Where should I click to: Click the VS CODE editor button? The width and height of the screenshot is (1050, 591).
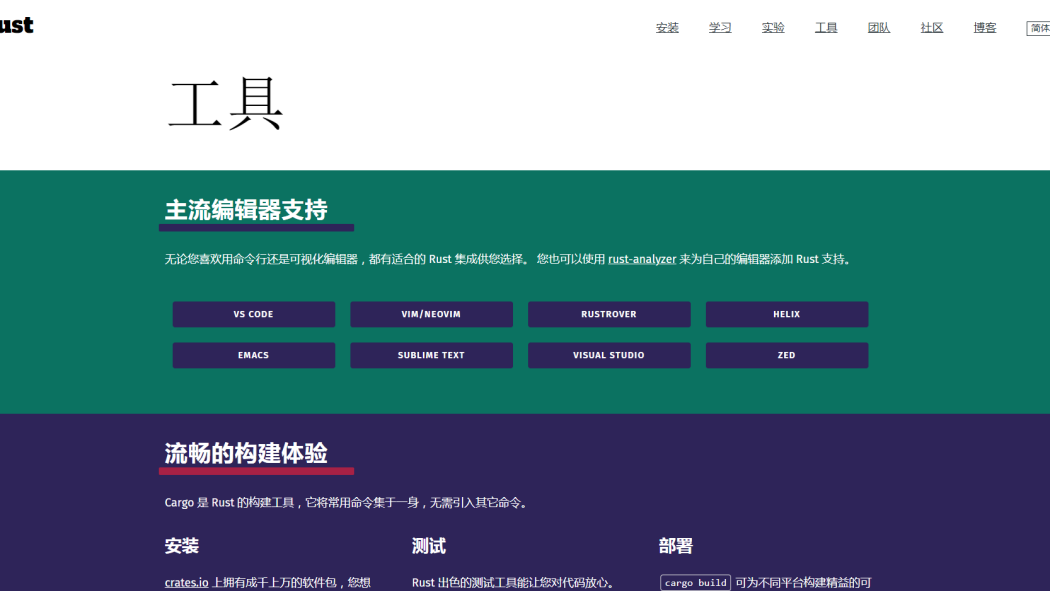point(254,314)
